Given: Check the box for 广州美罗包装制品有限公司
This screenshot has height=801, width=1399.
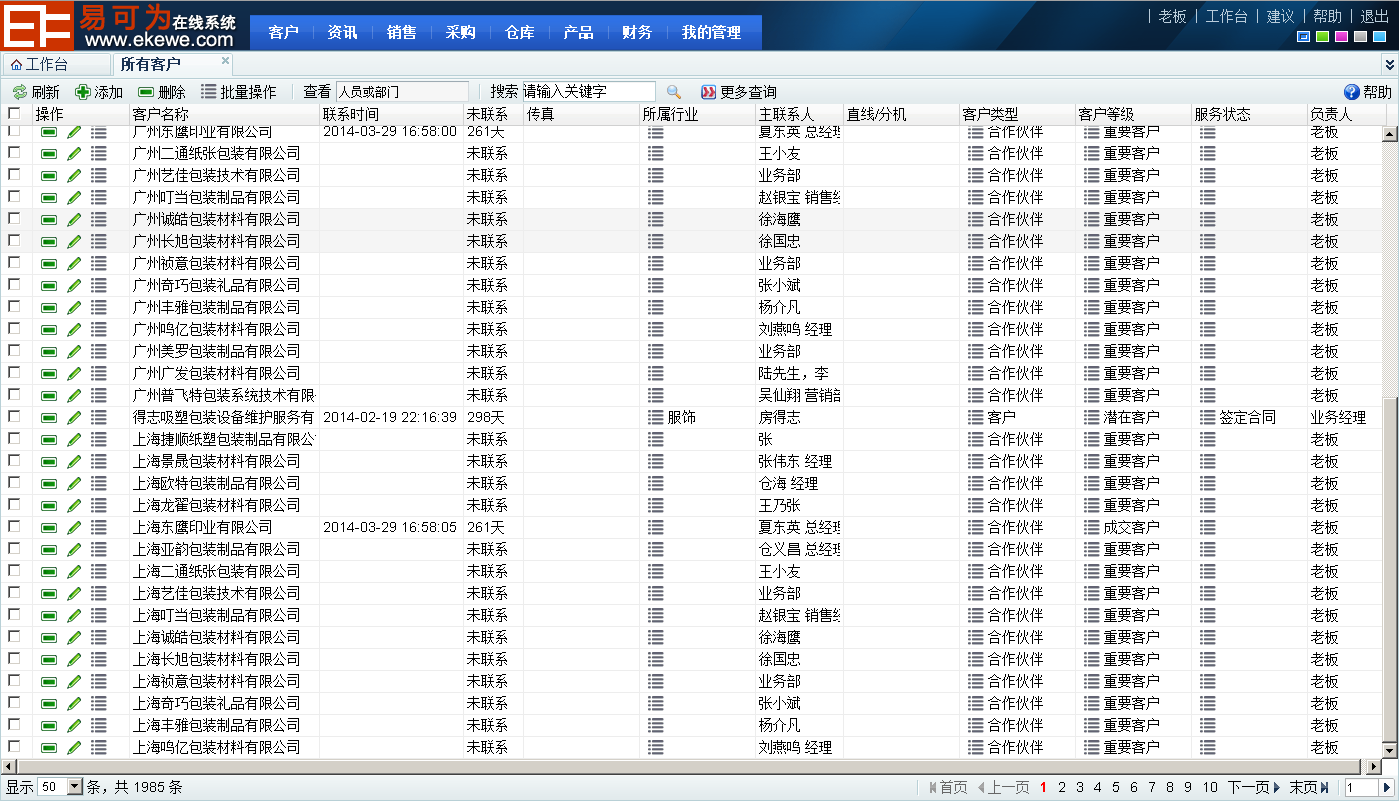Looking at the screenshot, I should click(14, 351).
